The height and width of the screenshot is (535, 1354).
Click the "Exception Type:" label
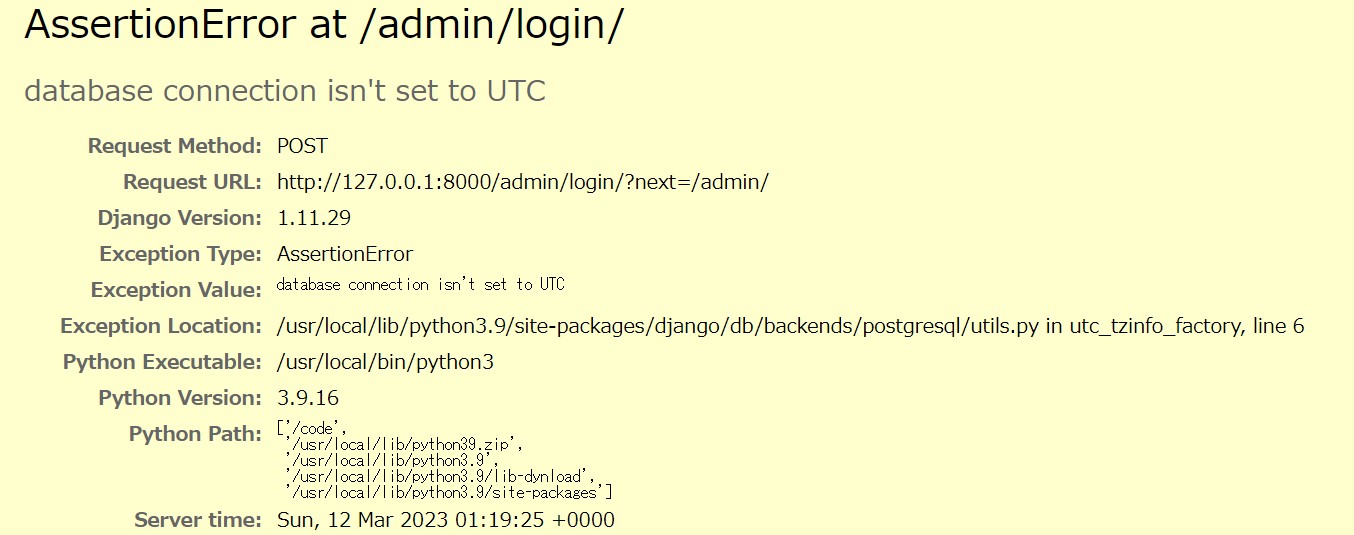click(x=180, y=254)
